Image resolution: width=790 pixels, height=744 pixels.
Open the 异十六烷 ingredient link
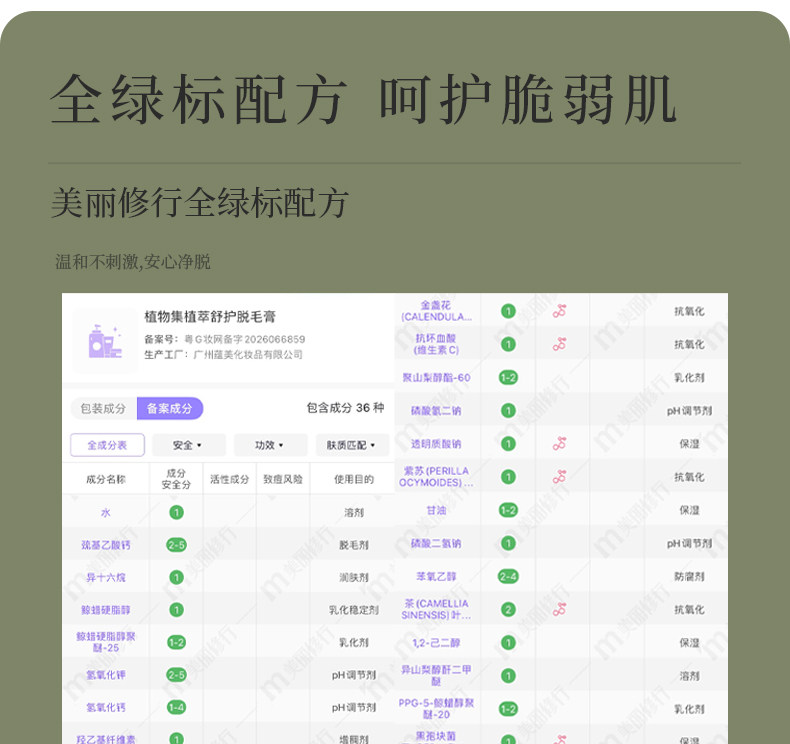point(106,577)
